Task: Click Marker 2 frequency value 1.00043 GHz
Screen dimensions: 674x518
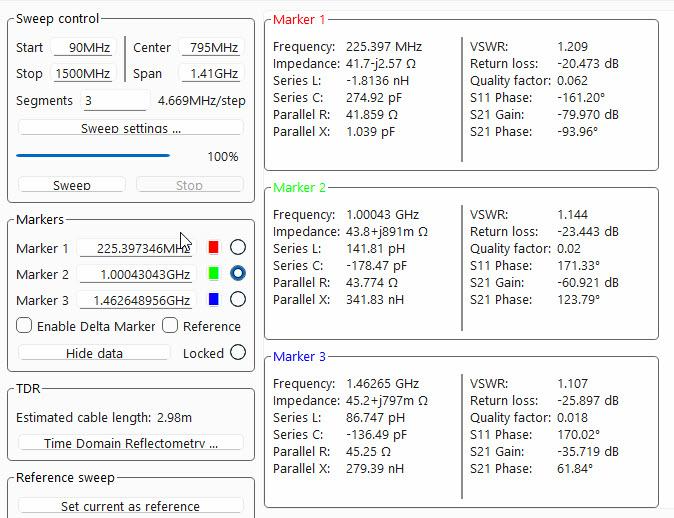Action: [383, 215]
